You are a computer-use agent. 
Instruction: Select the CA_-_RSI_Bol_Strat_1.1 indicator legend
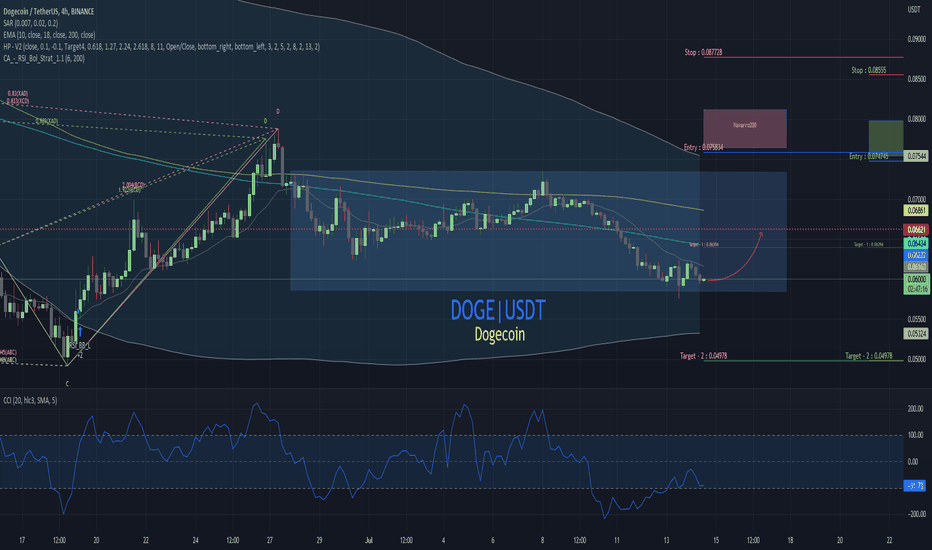click(43, 58)
